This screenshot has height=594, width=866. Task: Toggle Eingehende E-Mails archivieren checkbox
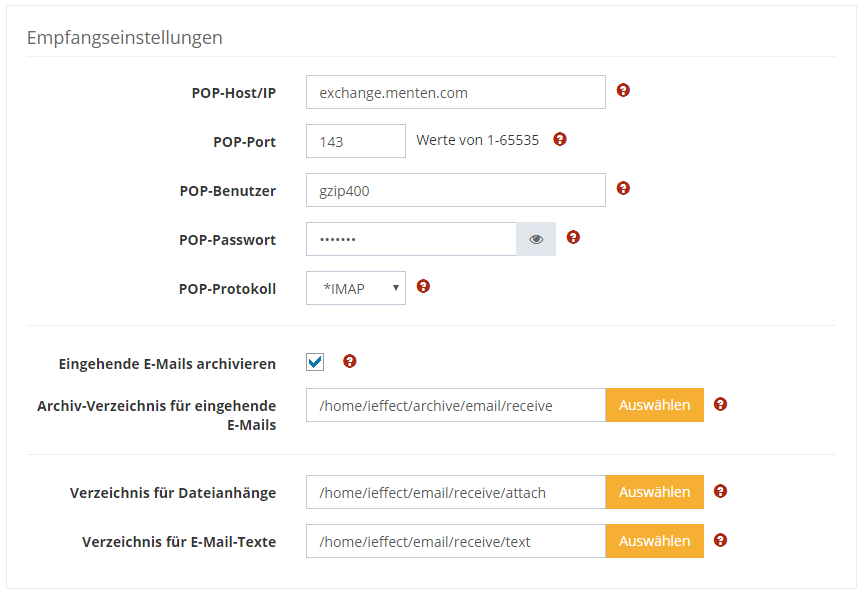315,362
